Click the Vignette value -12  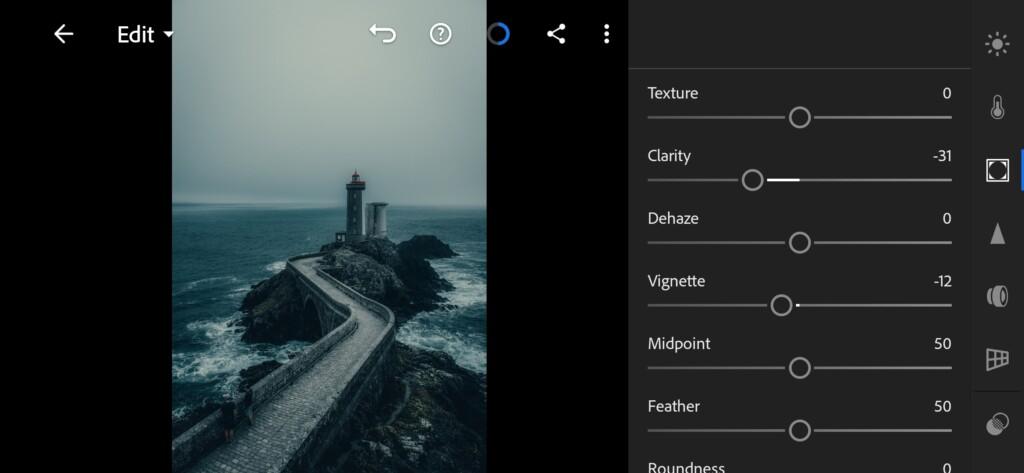click(x=942, y=282)
